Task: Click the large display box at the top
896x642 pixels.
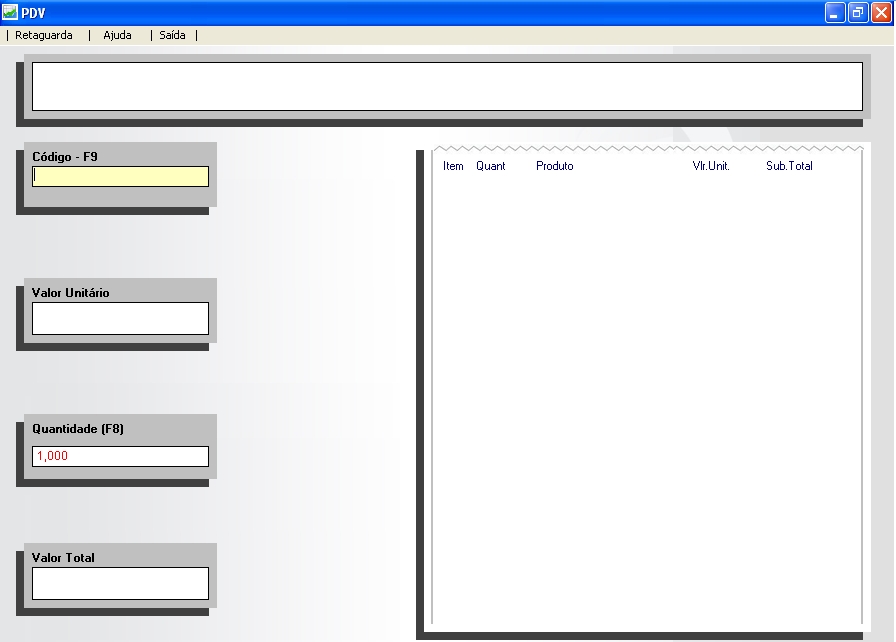Action: click(447, 87)
